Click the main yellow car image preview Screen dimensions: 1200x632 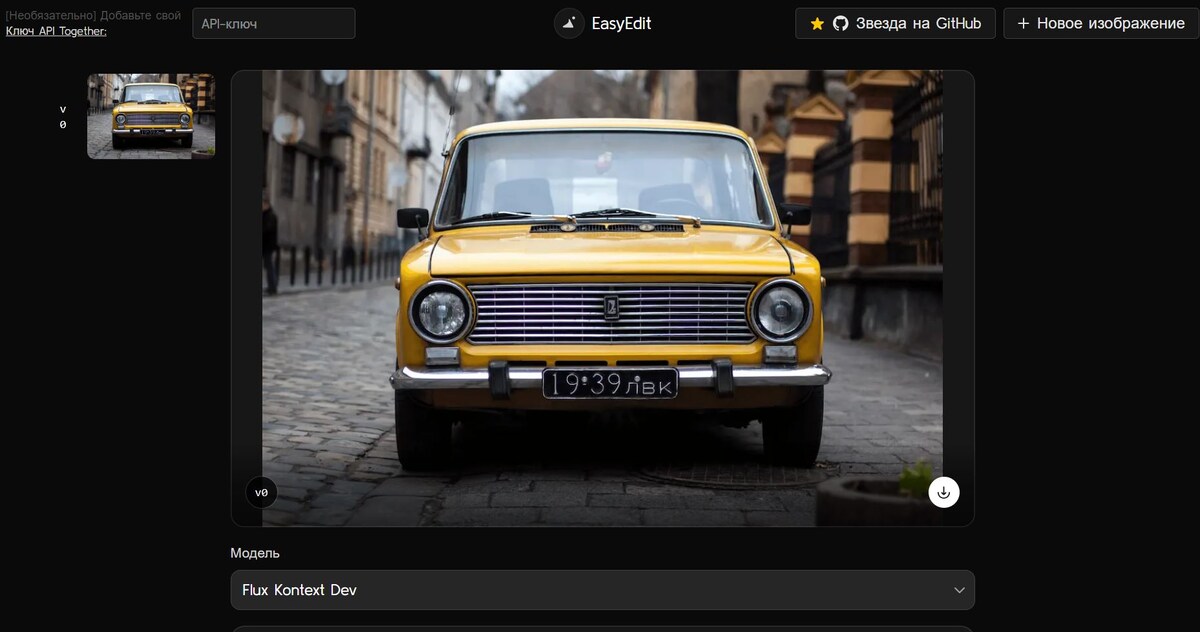click(602, 298)
